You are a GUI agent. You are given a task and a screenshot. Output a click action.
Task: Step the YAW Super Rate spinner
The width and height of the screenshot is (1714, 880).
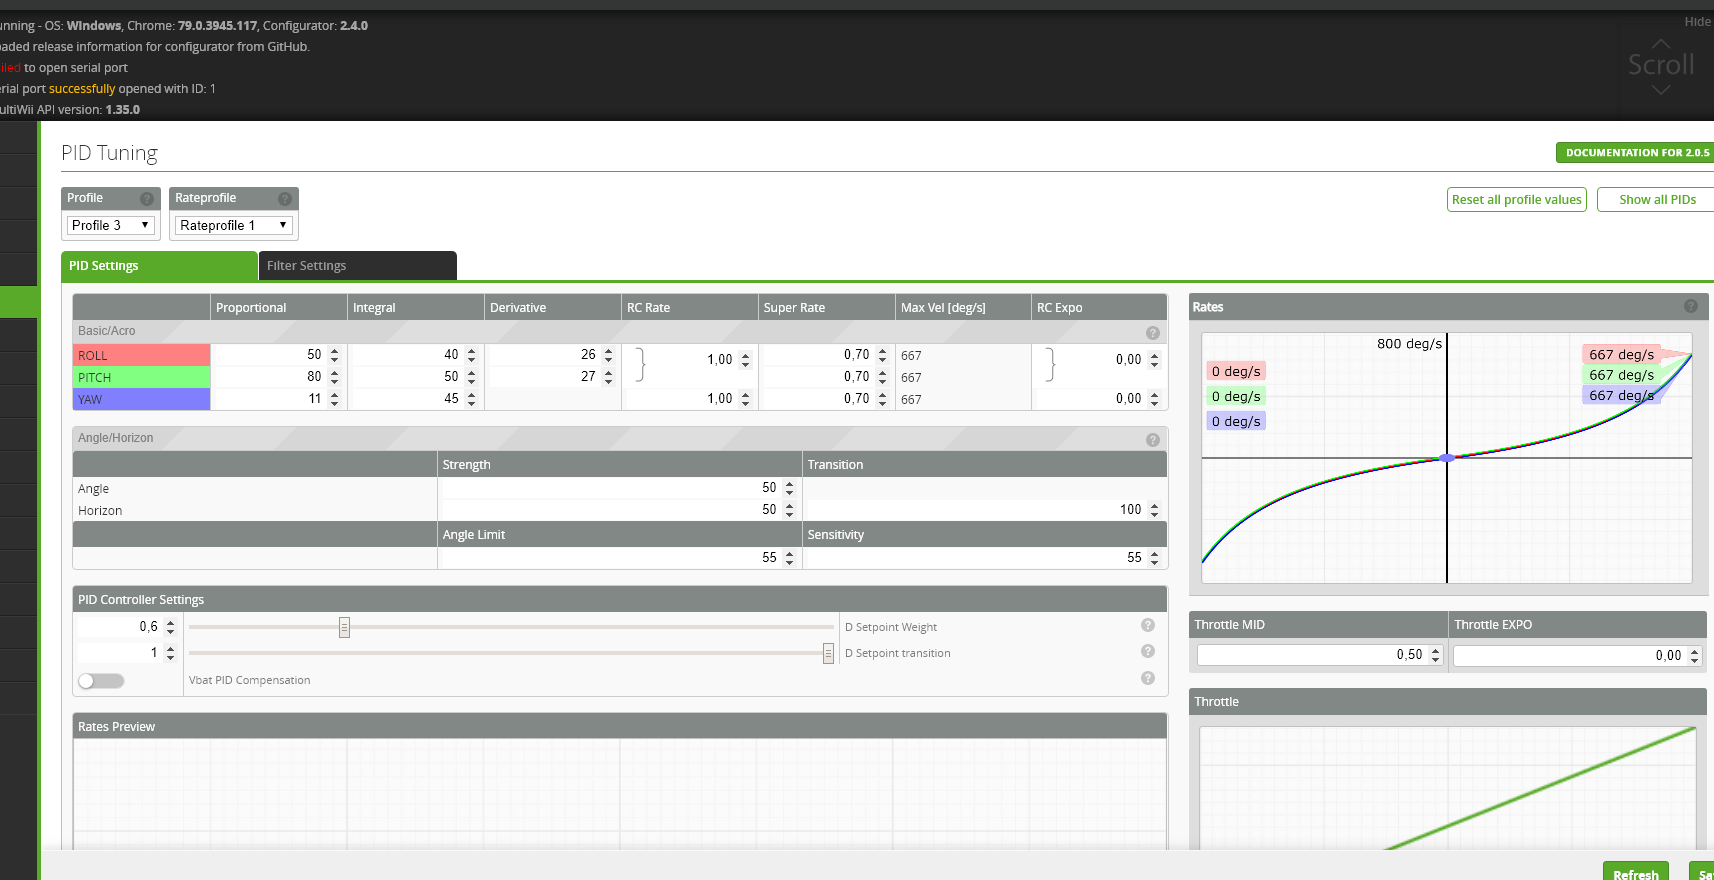coord(882,399)
